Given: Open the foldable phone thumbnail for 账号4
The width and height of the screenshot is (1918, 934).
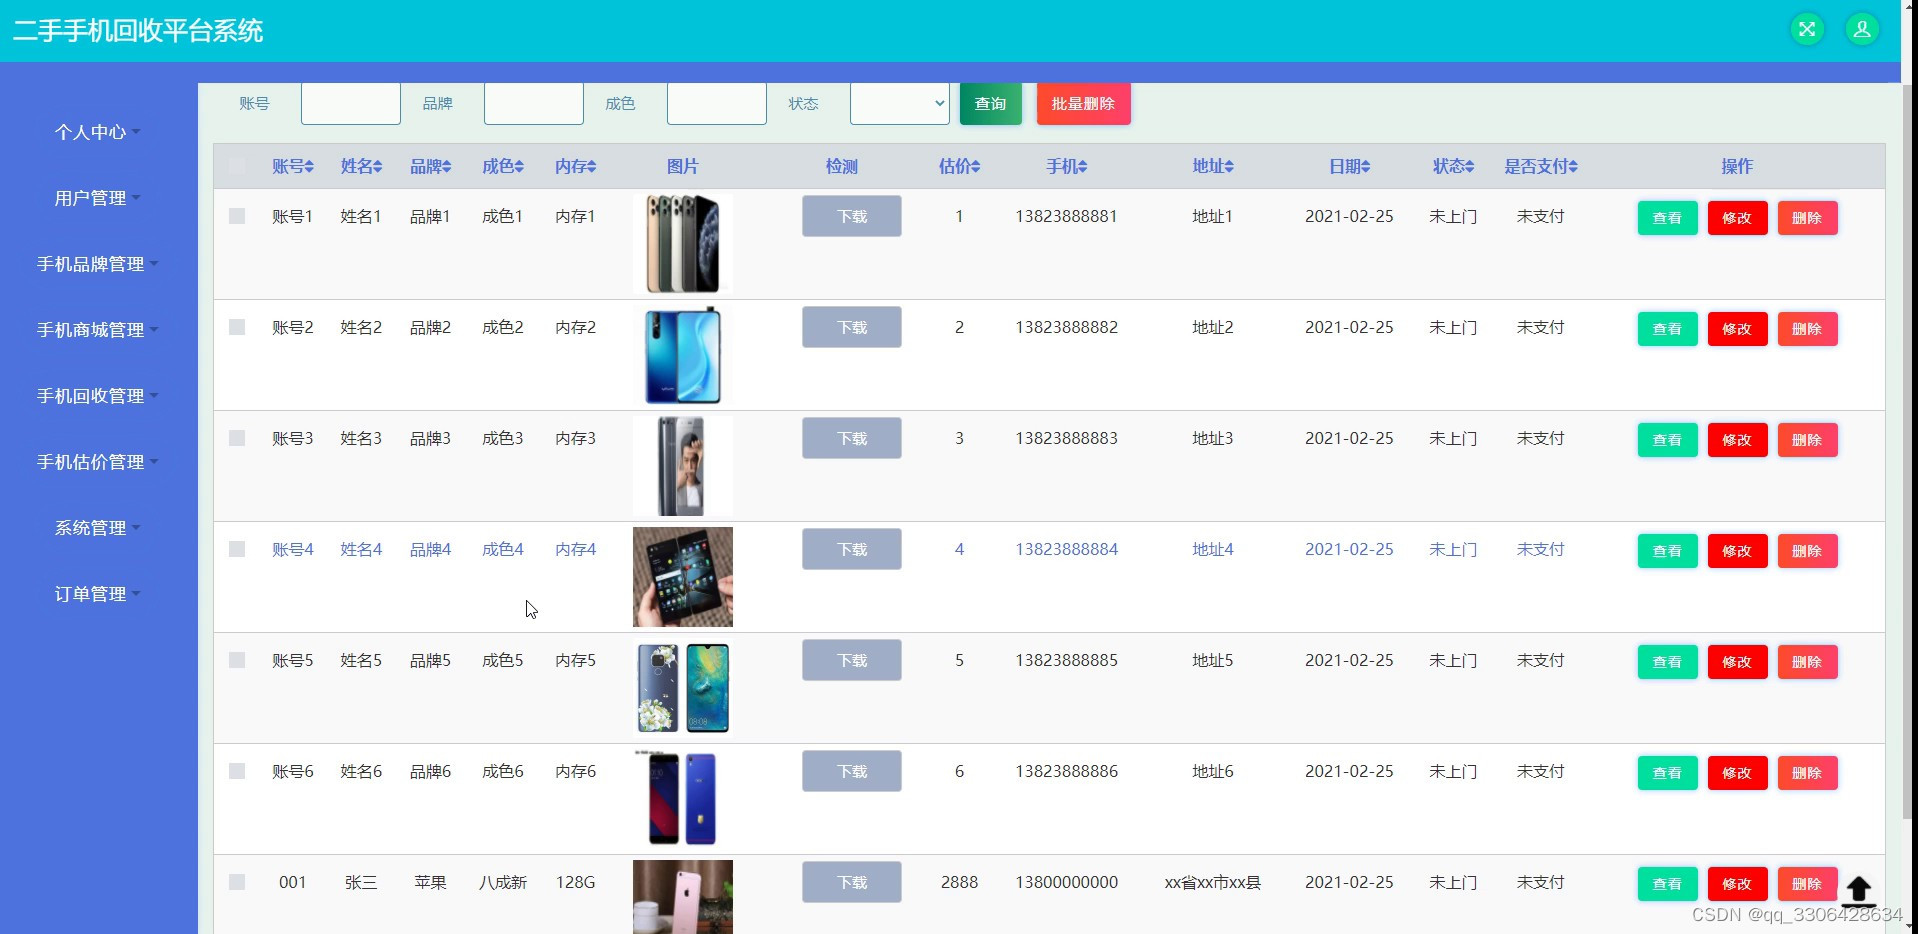Looking at the screenshot, I should coord(683,577).
